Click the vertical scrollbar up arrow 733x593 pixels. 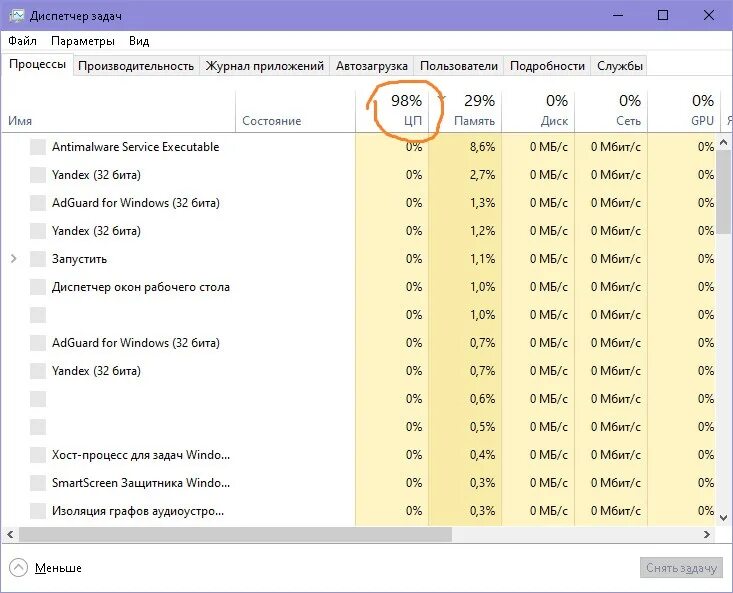(724, 142)
